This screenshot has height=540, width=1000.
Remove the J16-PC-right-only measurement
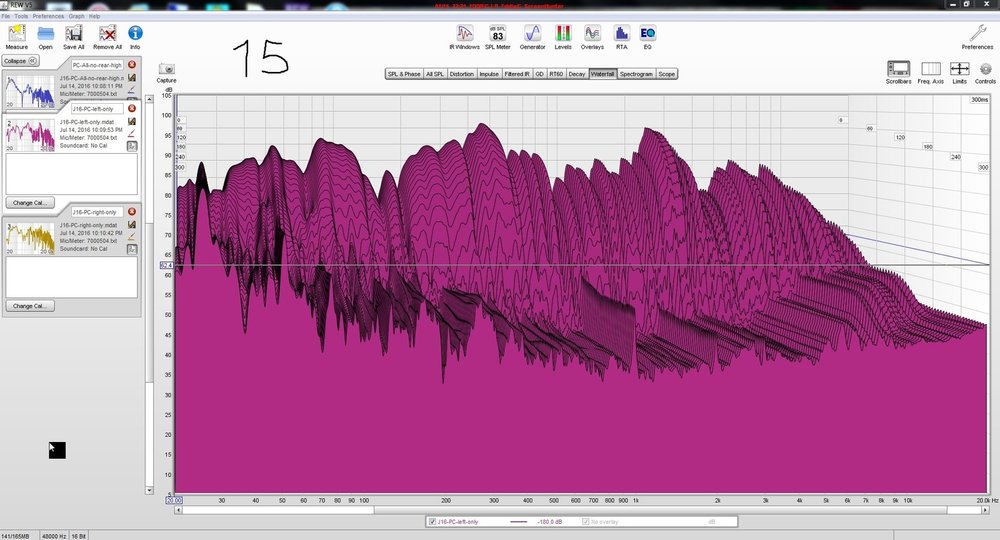tap(132, 212)
